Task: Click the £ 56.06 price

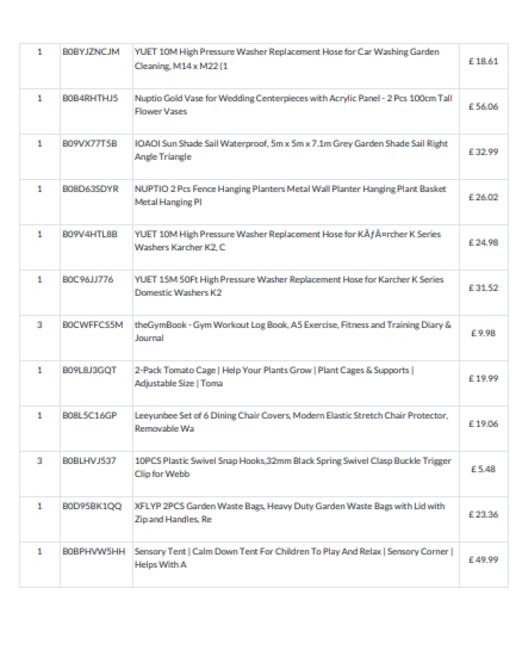Action: tap(483, 107)
